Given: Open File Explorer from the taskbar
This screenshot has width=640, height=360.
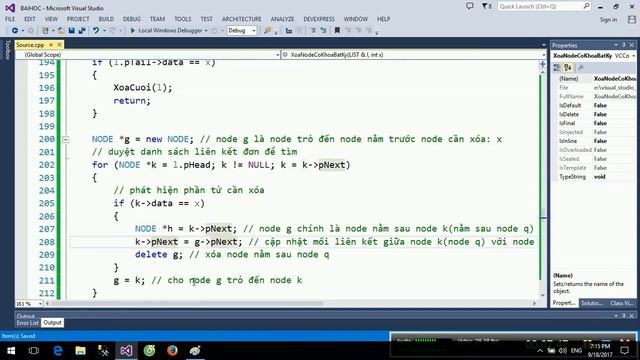Looking at the screenshot, I should click(80, 351).
